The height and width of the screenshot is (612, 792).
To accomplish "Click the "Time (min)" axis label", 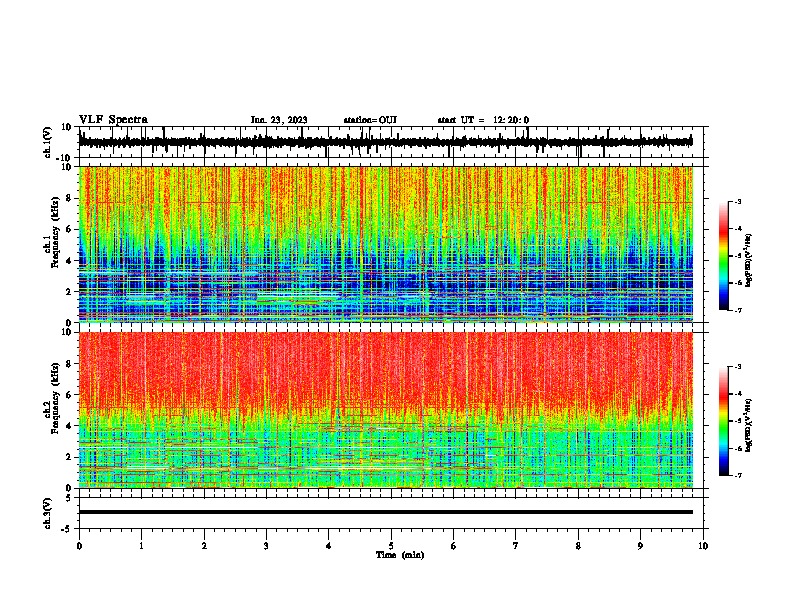I will click(400, 555).
